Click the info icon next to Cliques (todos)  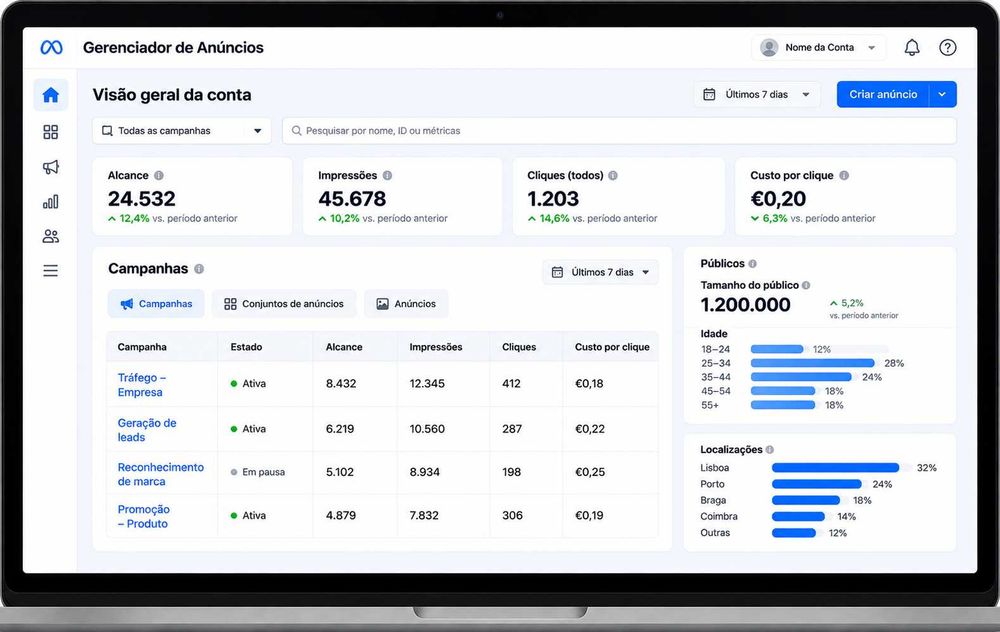click(x=613, y=175)
